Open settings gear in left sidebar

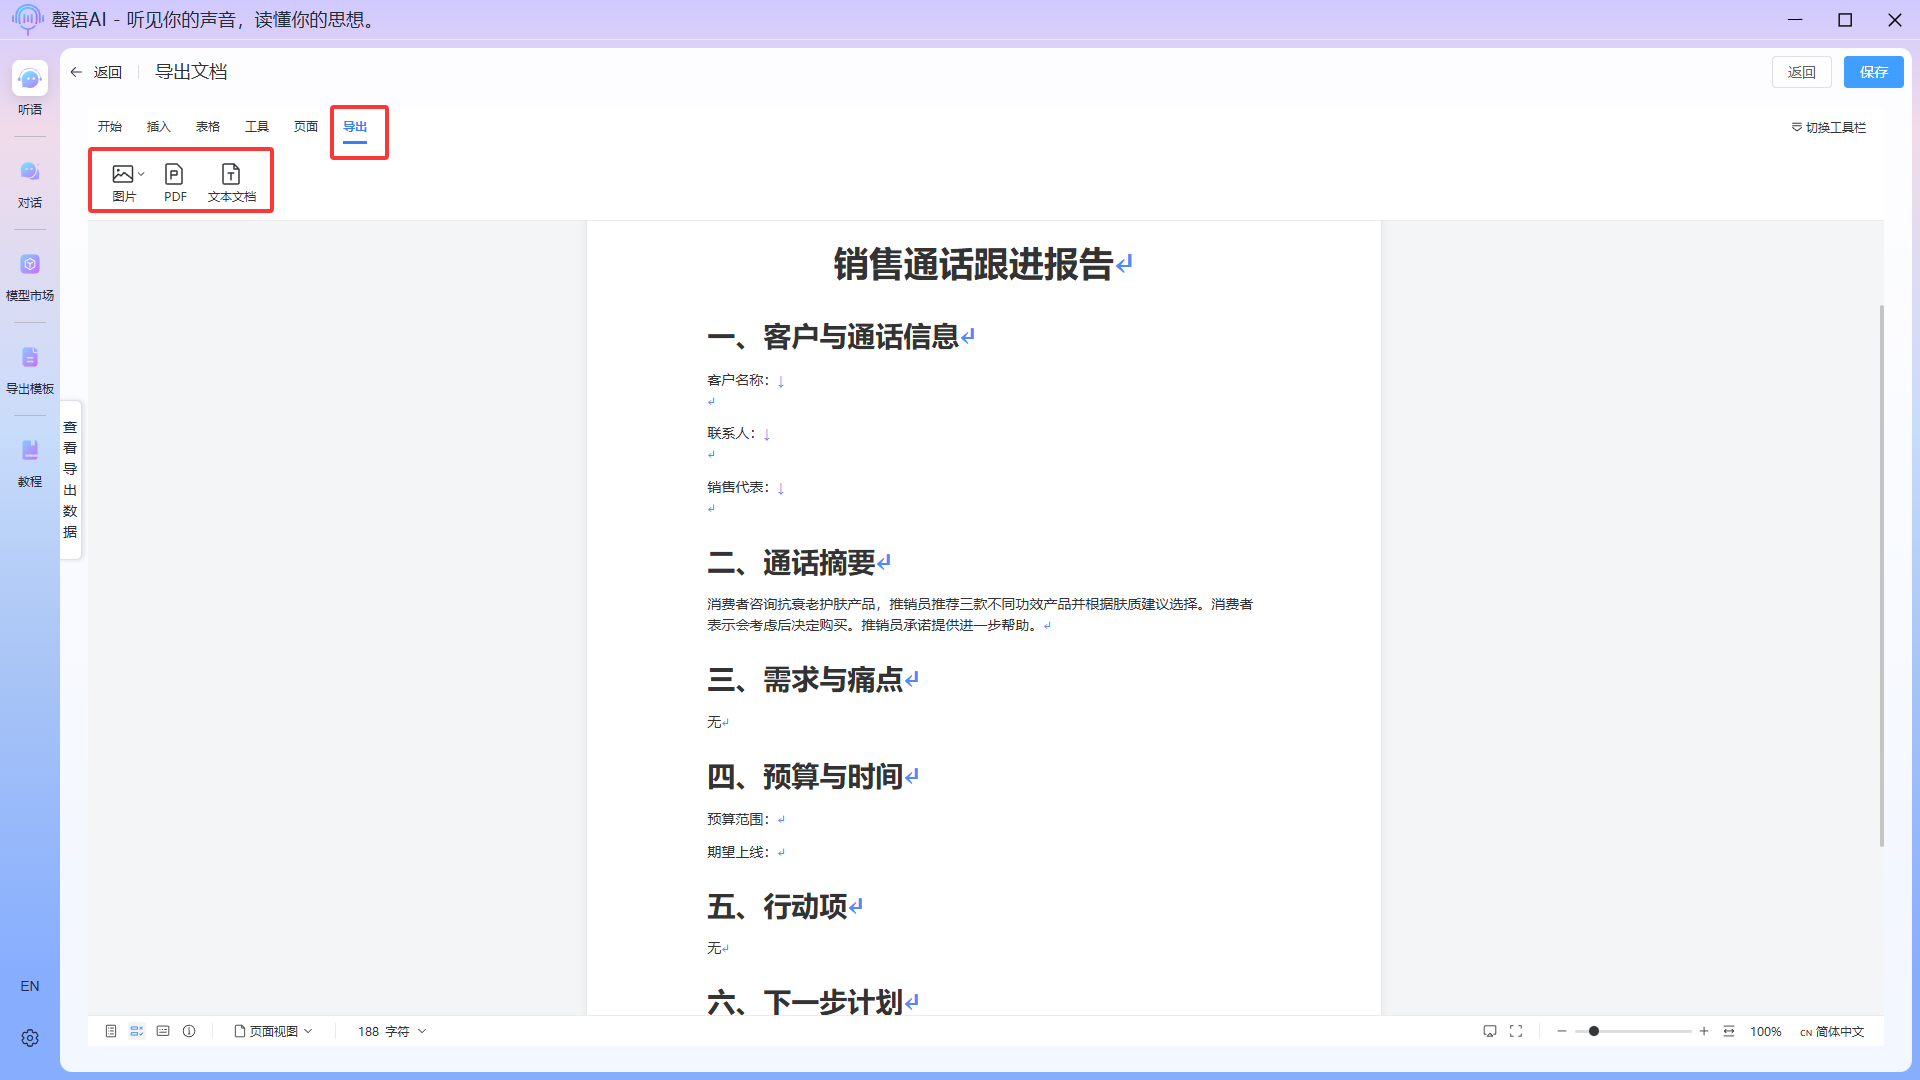[x=30, y=1038]
